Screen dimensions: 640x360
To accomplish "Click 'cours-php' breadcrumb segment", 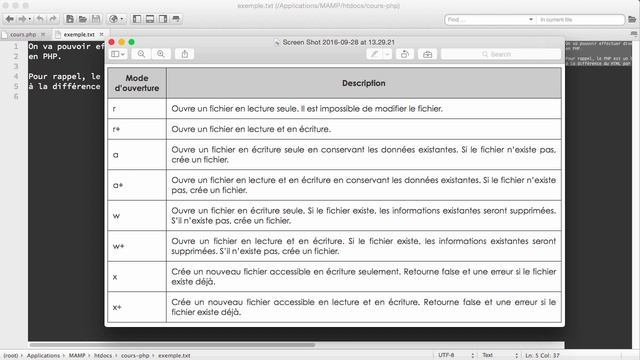I will 135,356.
